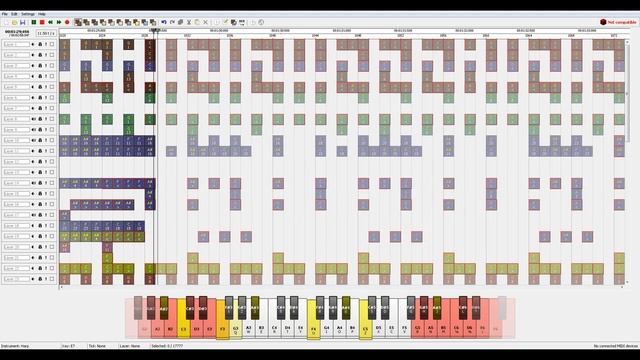Solo Layer 8 using its exclamation icon
Screen dimensions: 640x360
46,119
